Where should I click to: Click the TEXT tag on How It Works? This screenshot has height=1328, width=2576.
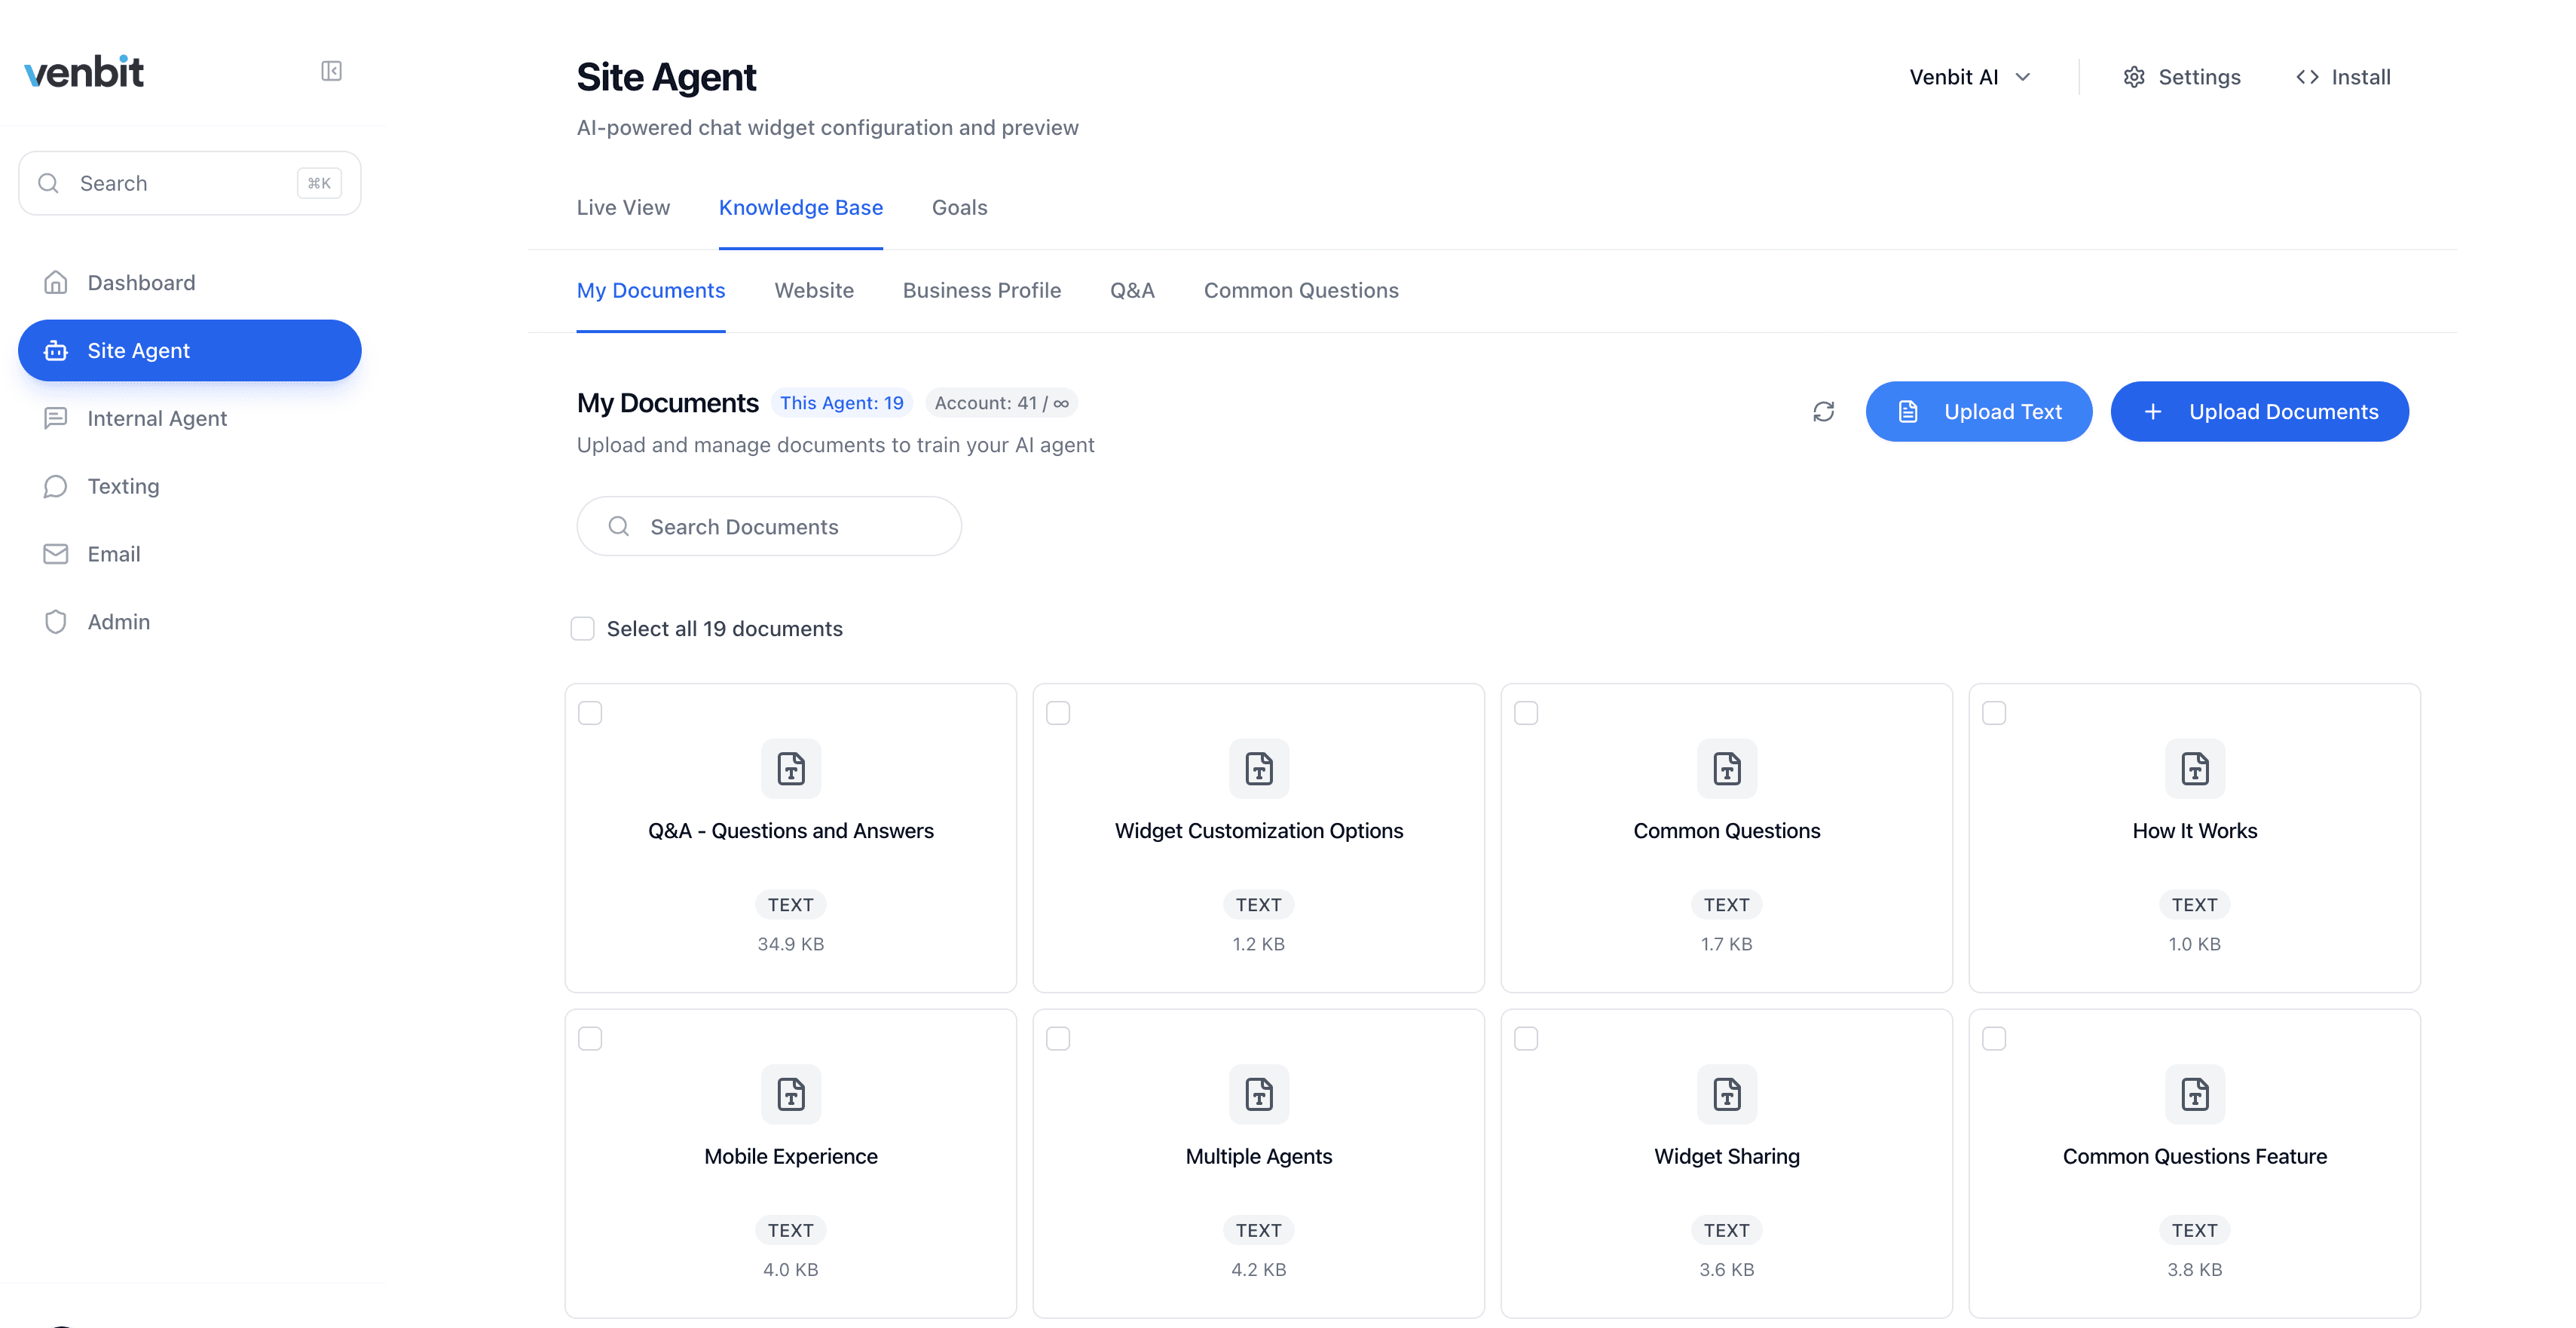tap(2195, 905)
